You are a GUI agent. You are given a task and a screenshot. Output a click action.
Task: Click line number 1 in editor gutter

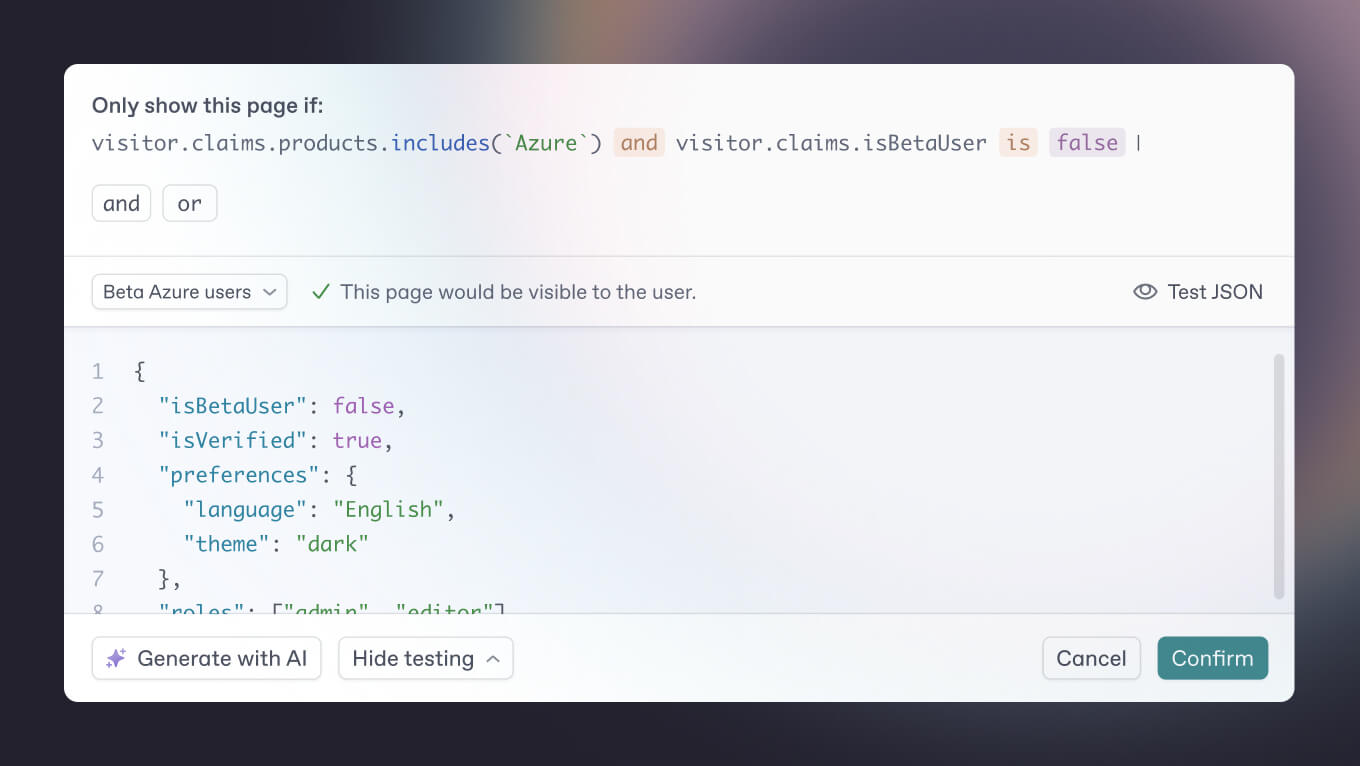click(98, 372)
